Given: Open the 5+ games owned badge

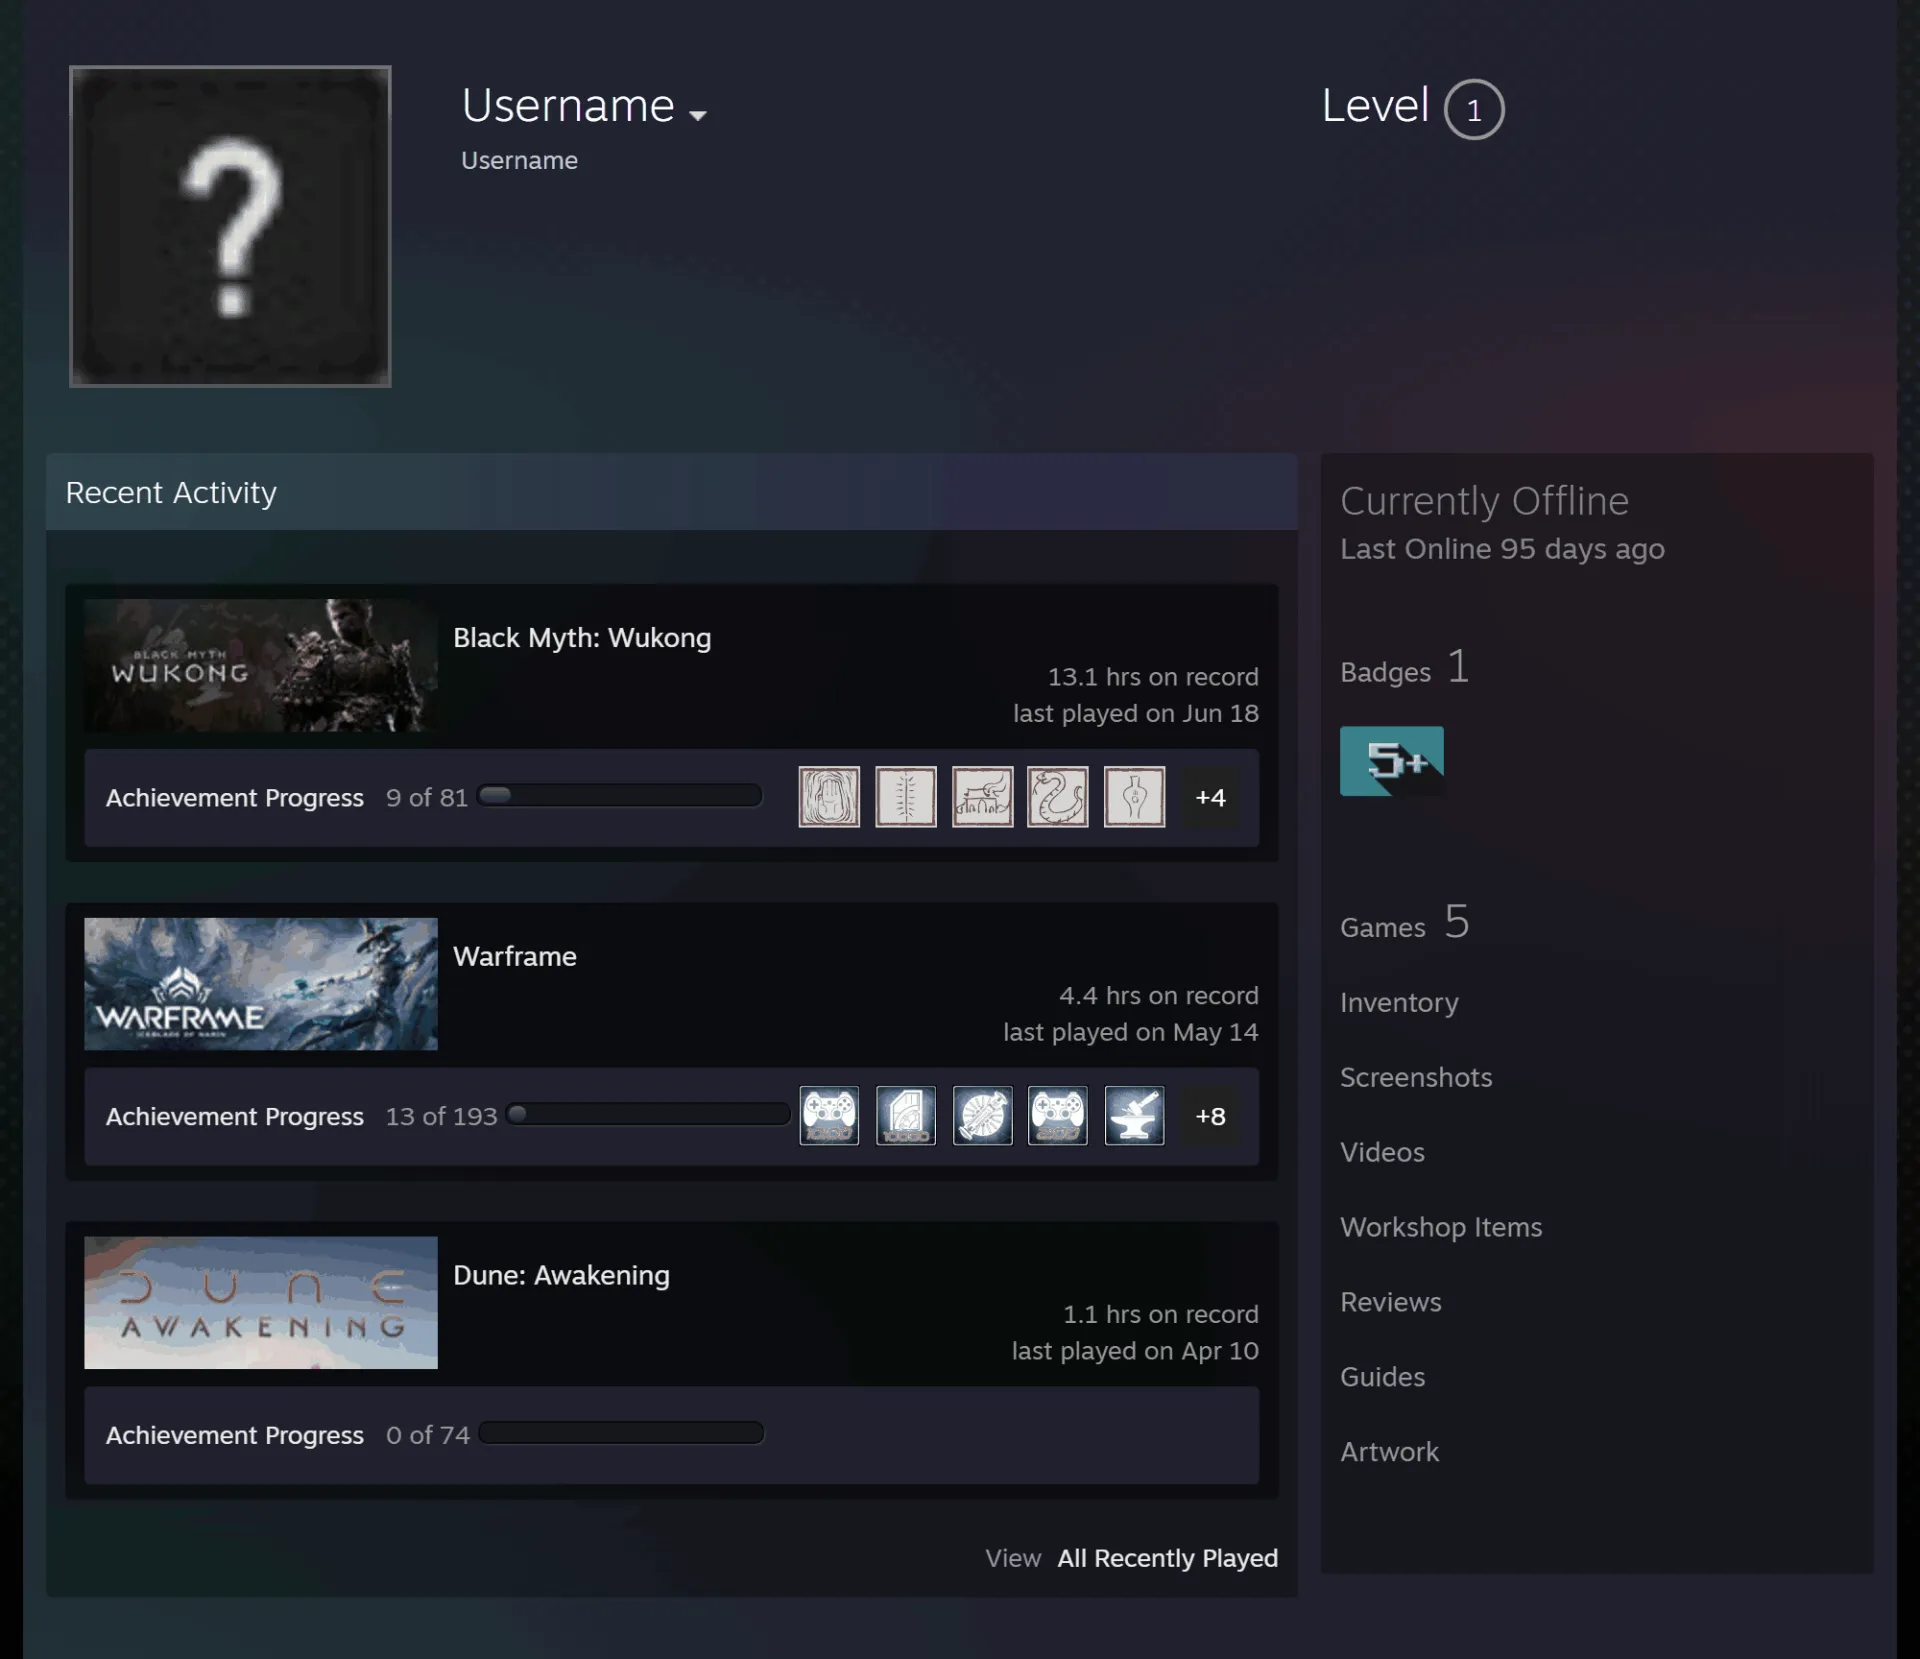Looking at the screenshot, I should 1391,761.
